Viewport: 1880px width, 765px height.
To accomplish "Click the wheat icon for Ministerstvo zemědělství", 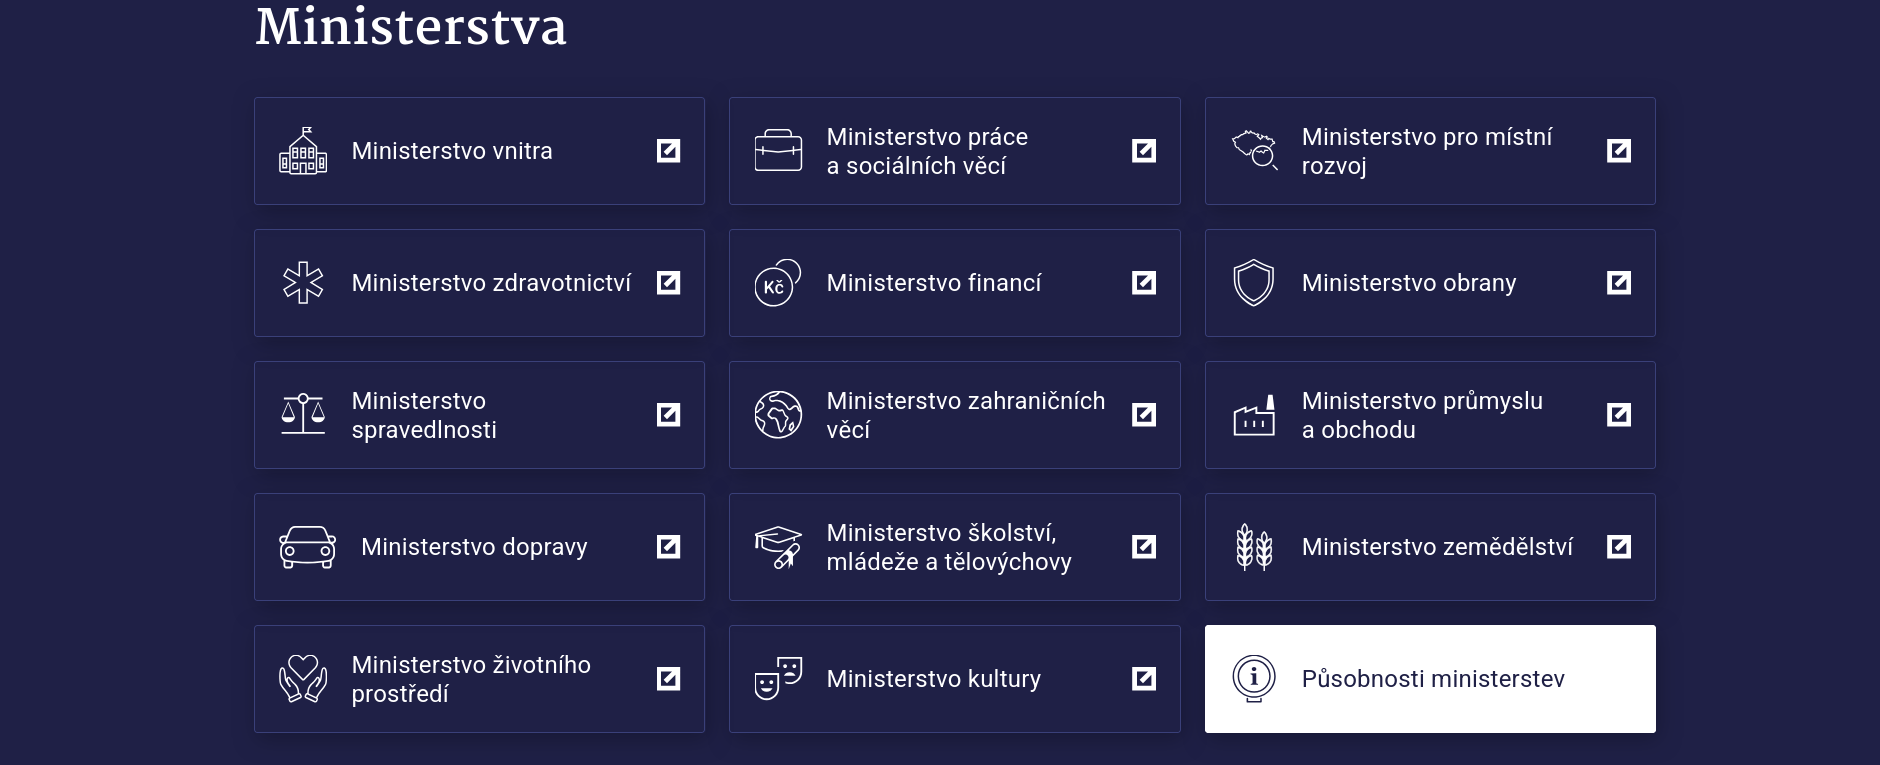I will (x=1253, y=547).
